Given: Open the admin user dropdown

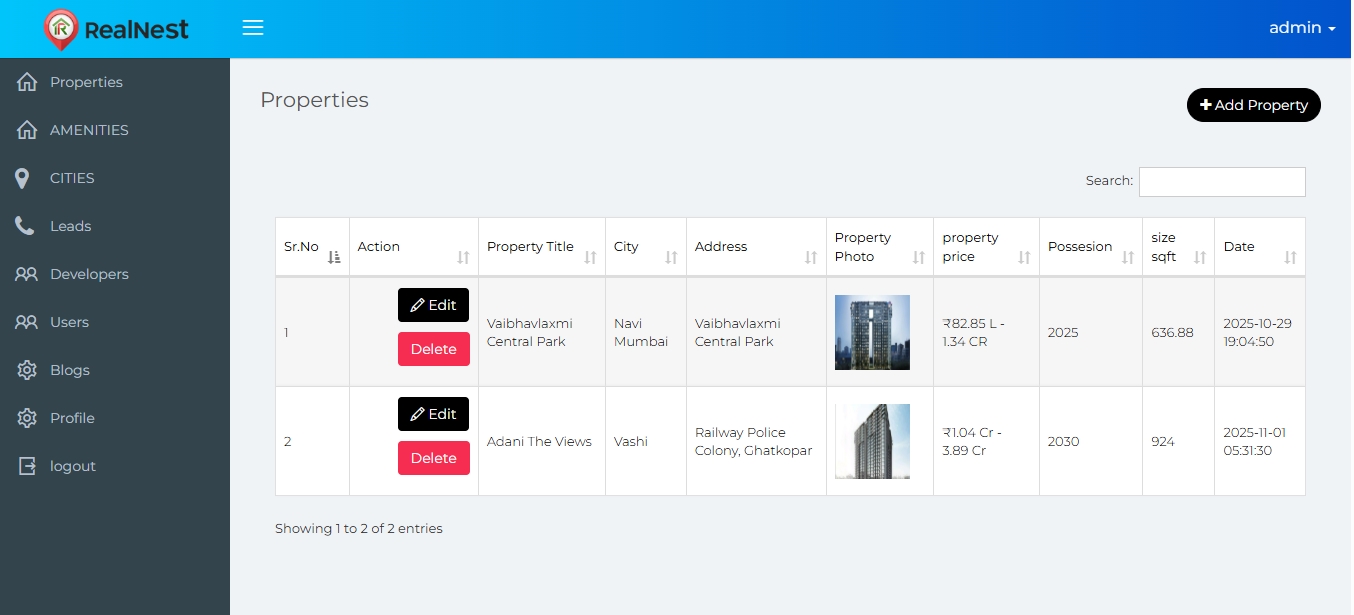Looking at the screenshot, I should coord(1301,28).
